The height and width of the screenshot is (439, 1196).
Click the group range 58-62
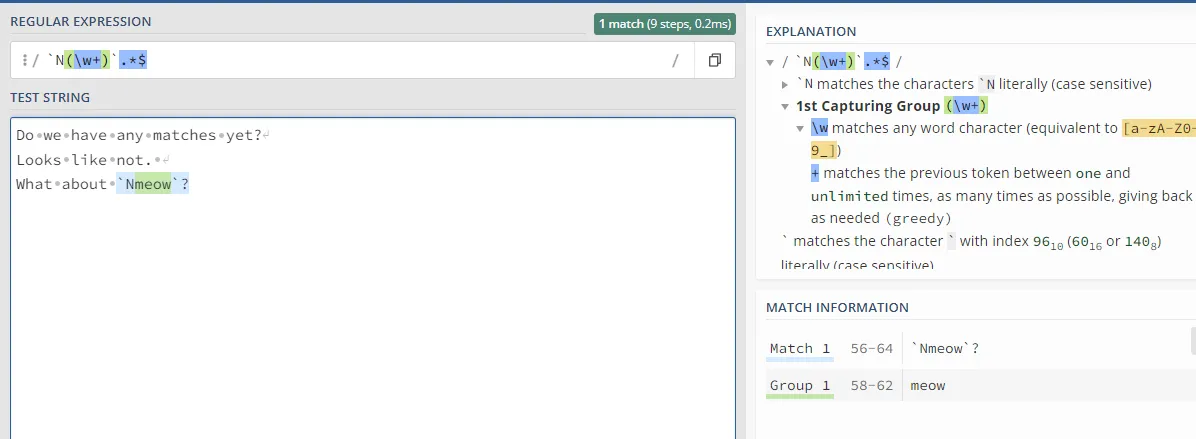pyautogui.click(x=871, y=386)
